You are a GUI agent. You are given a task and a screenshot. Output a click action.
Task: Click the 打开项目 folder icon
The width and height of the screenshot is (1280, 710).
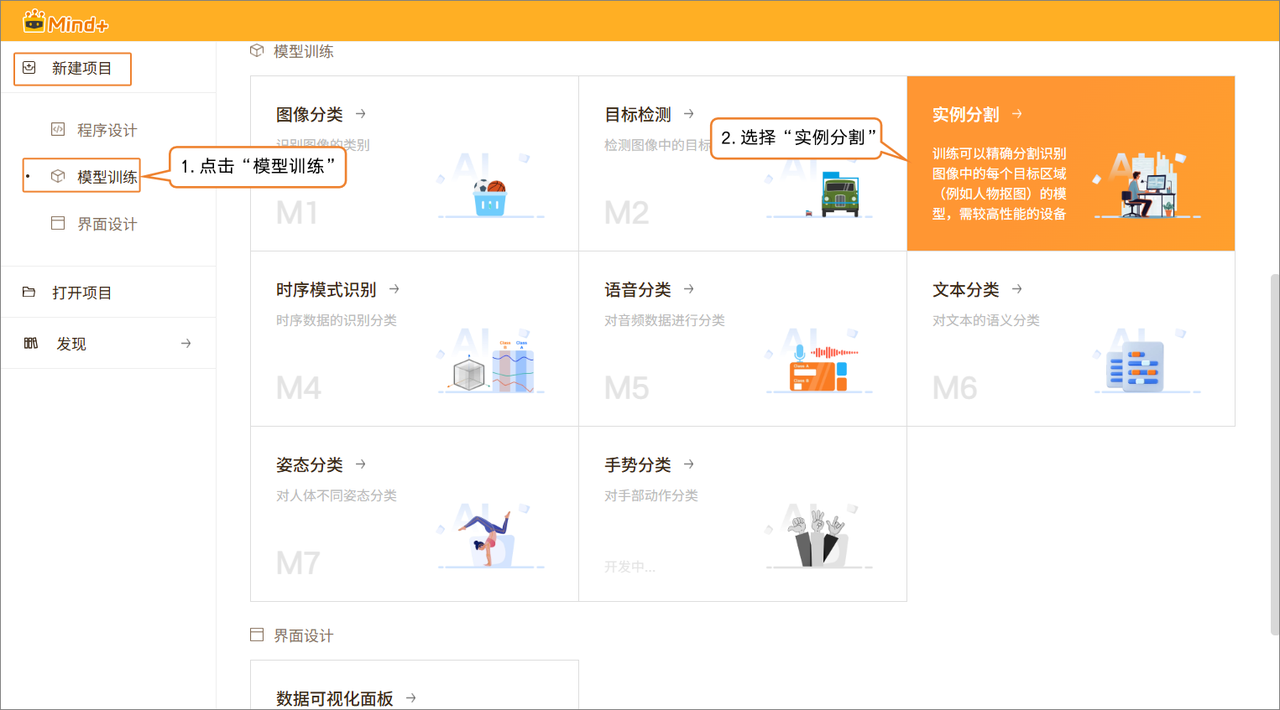click(x=30, y=293)
